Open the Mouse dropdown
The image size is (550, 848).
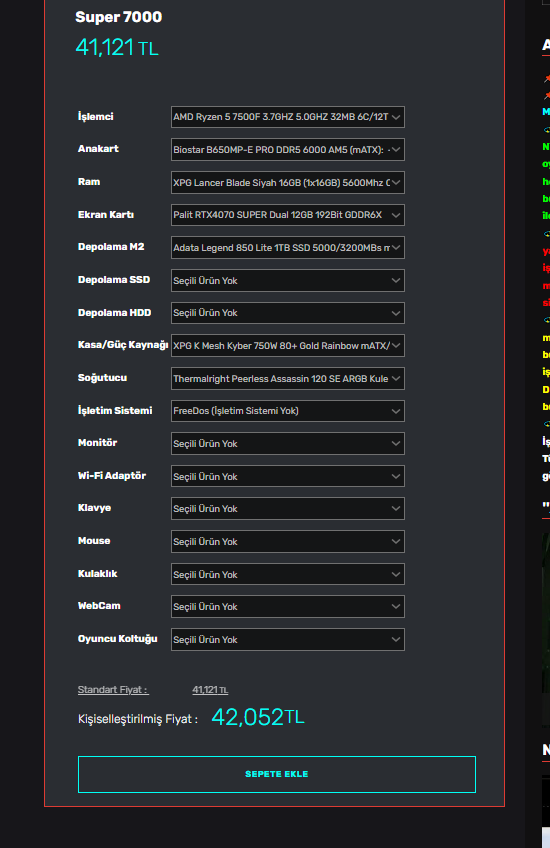click(288, 541)
